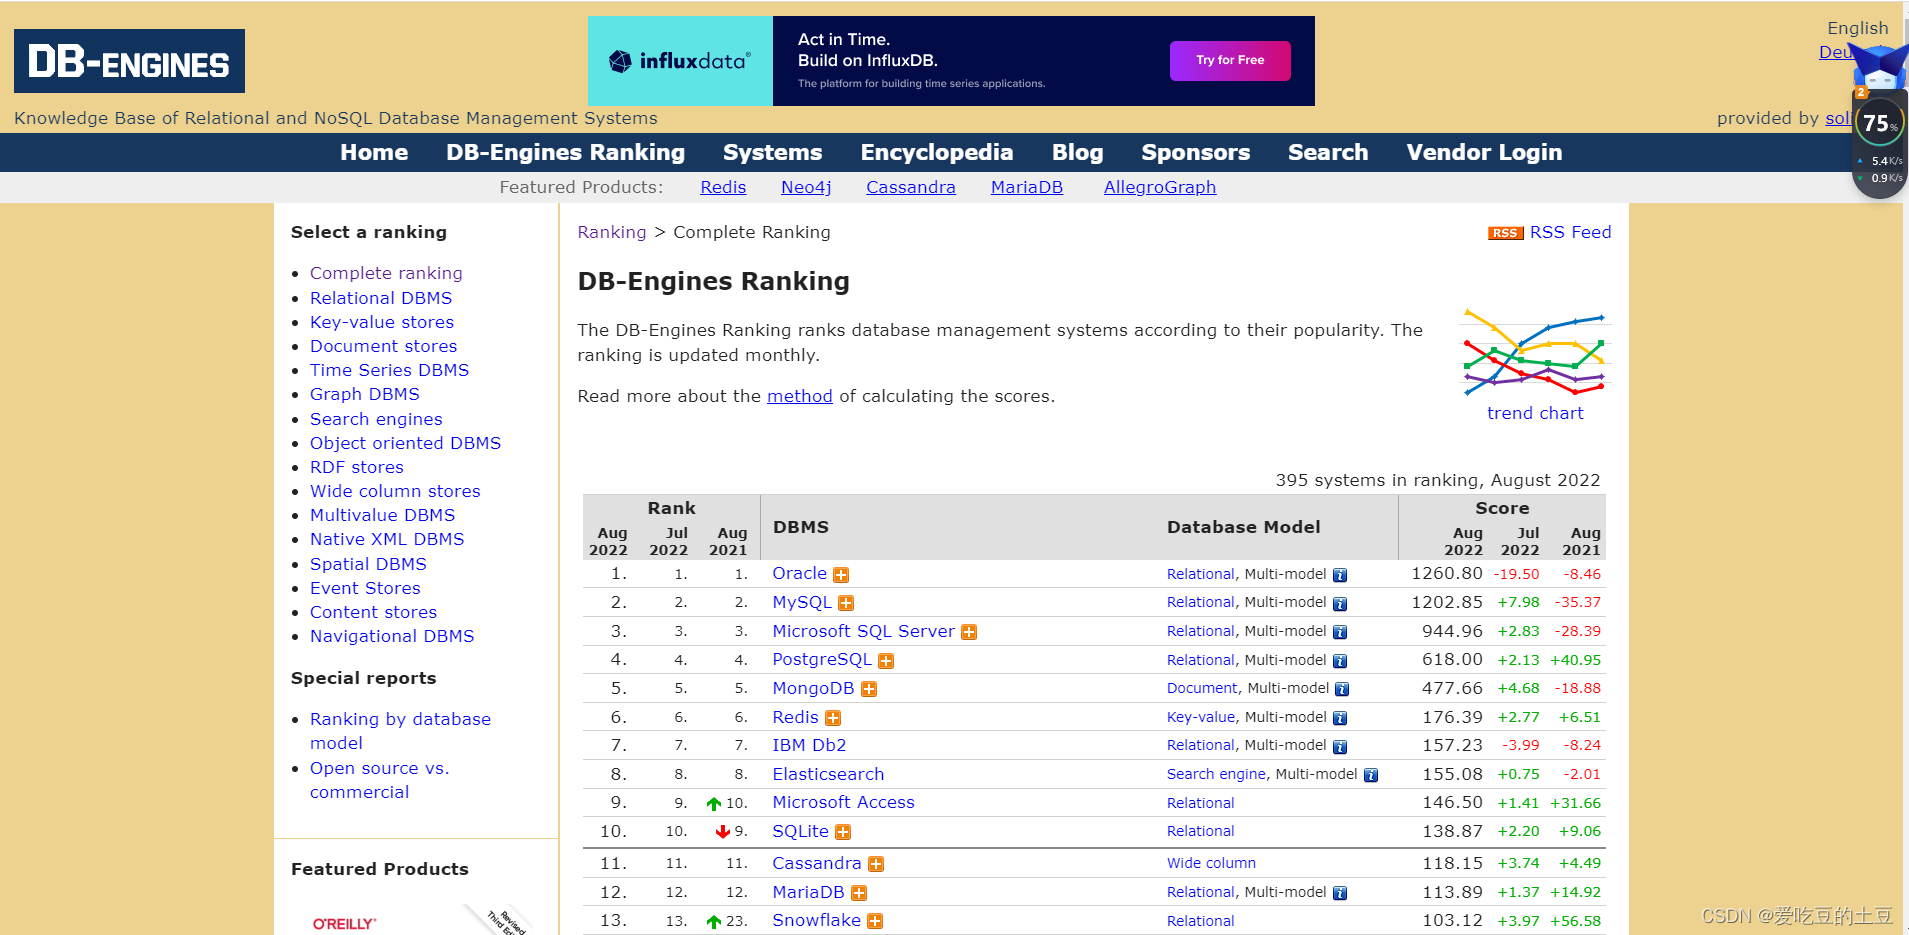Select Relational DBMS in the ranking list
The image size is (1909, 935).
381,298
